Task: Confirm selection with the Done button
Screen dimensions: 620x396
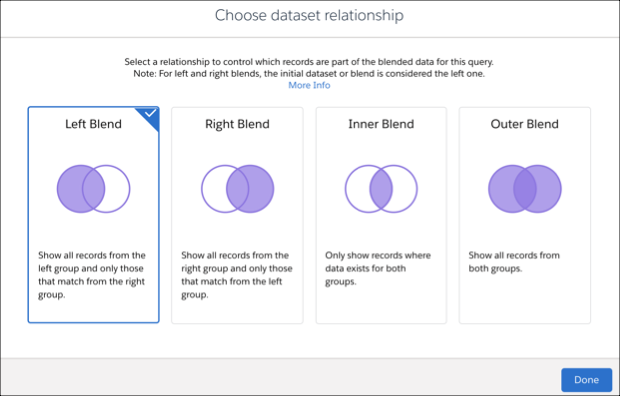Action: click(x=586, y=380)
